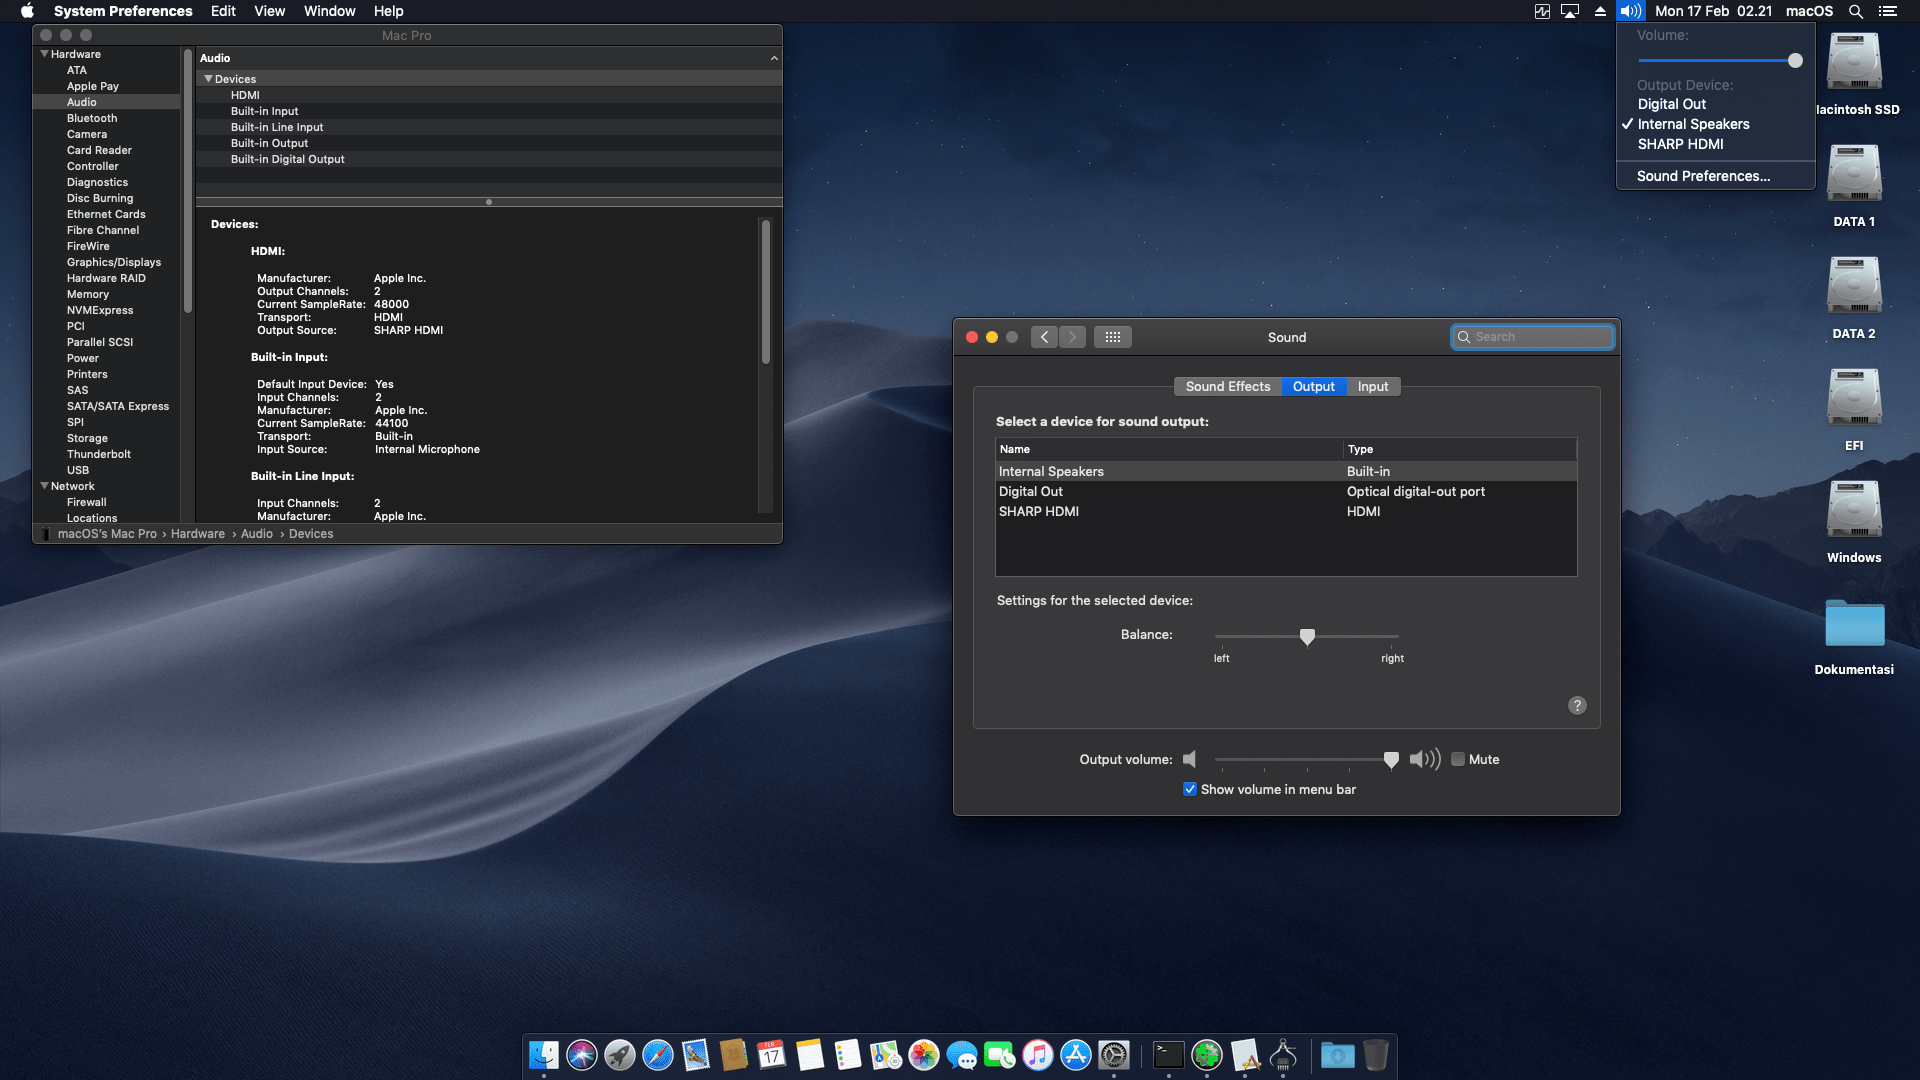Click the menu bar Volume slider knob
Viewport: 1920px width, 1080px height.
(x=1795, y=61)
